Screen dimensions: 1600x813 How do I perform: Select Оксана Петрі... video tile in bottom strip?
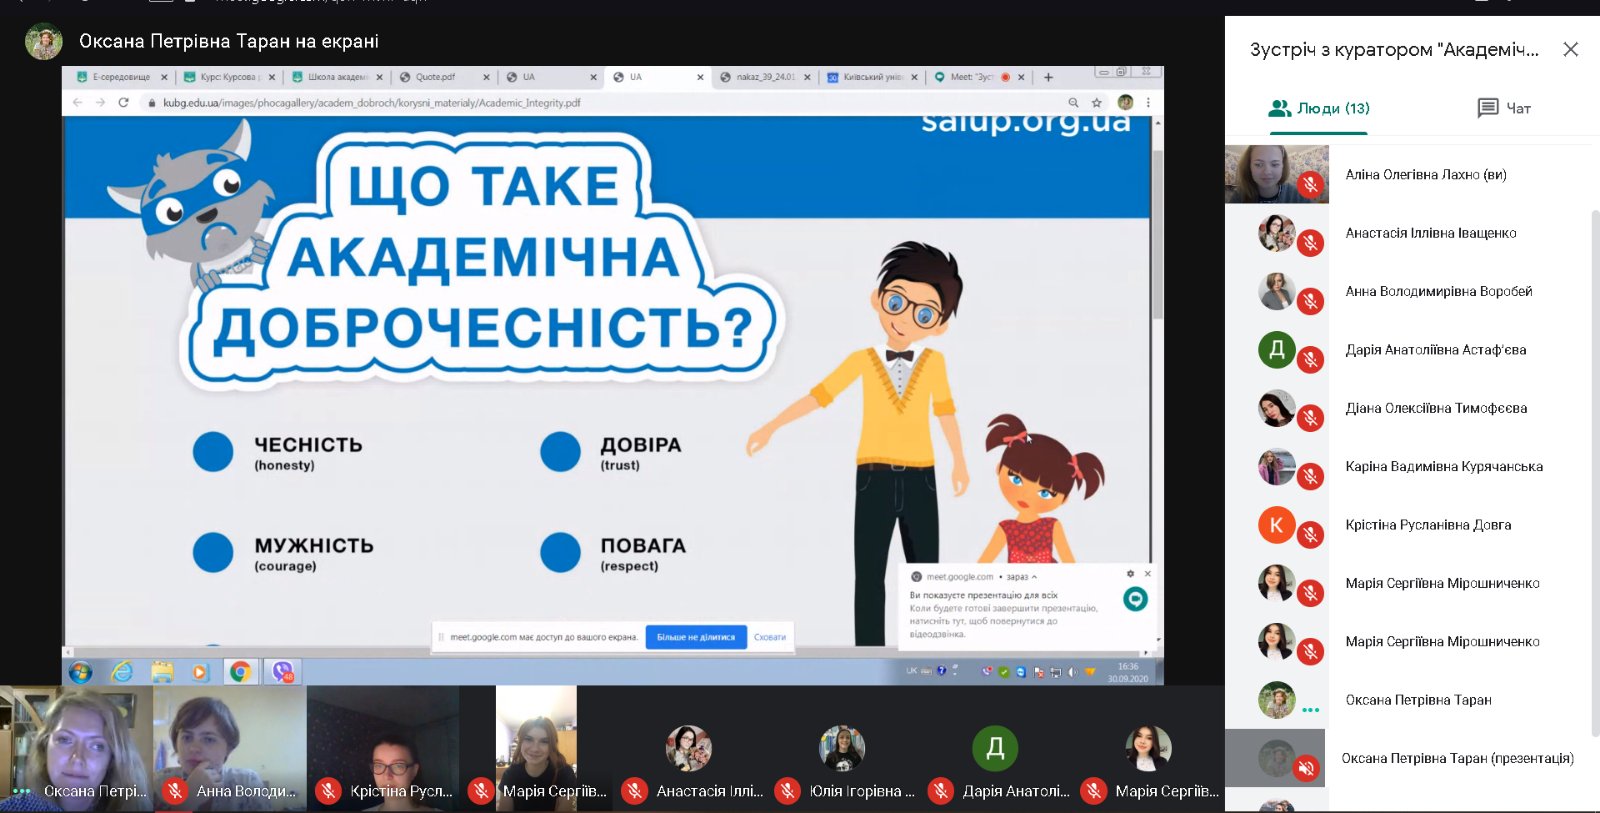point(76,747)
